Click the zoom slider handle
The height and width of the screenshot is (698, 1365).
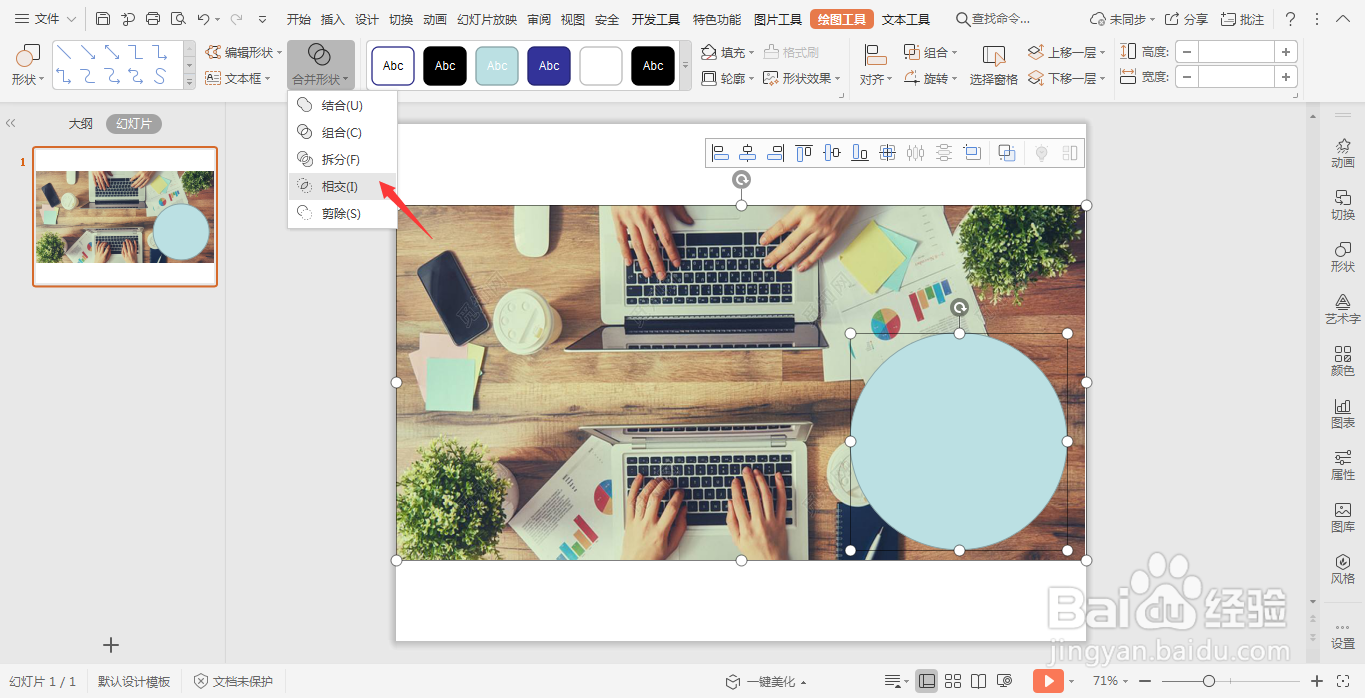1209,681
